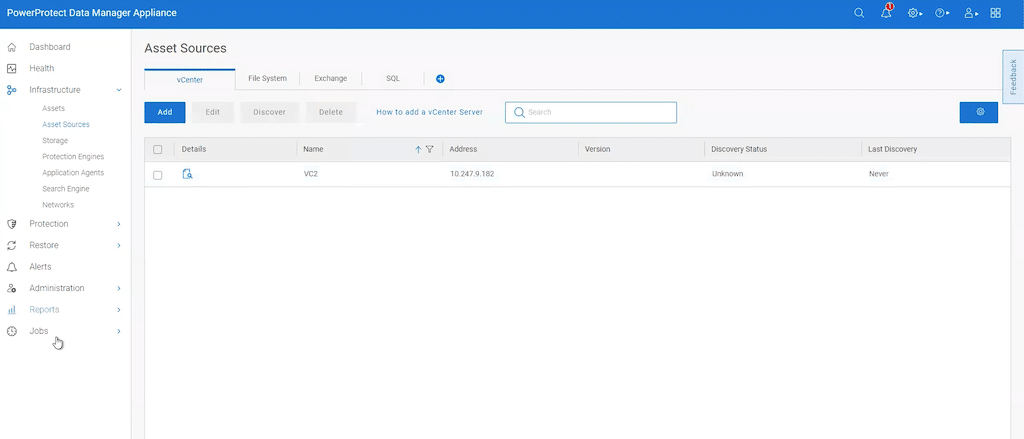
Task: Open Search Engine in sidebar
Action: pyautogui.click(x=66, y=189)
